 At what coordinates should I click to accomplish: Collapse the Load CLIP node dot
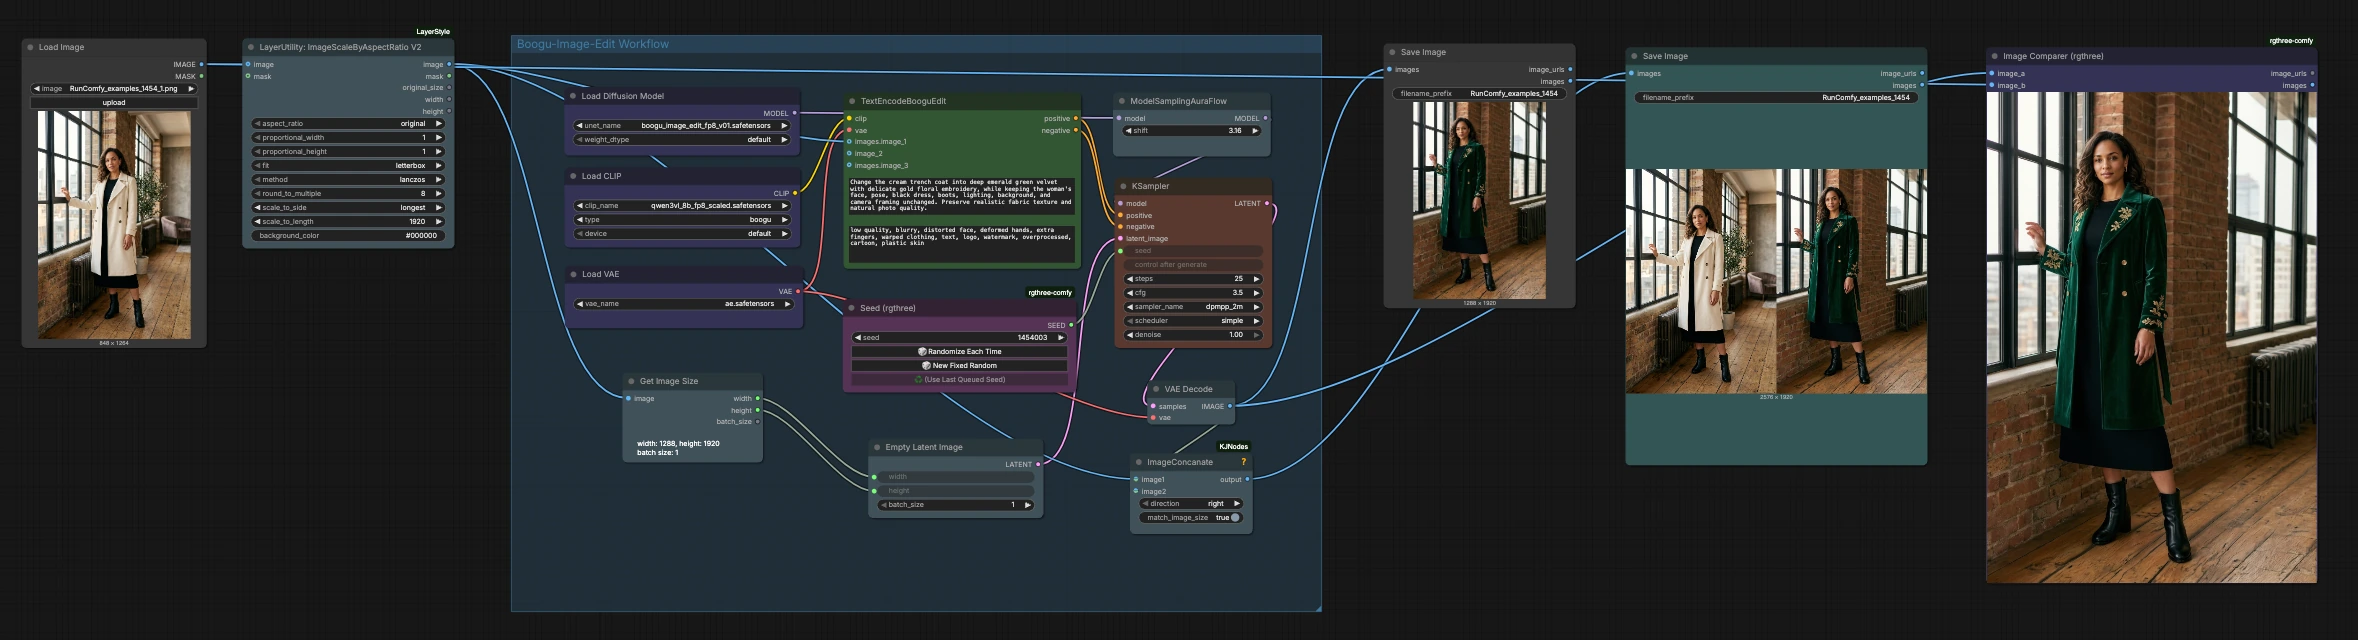(x=573, y=176)
